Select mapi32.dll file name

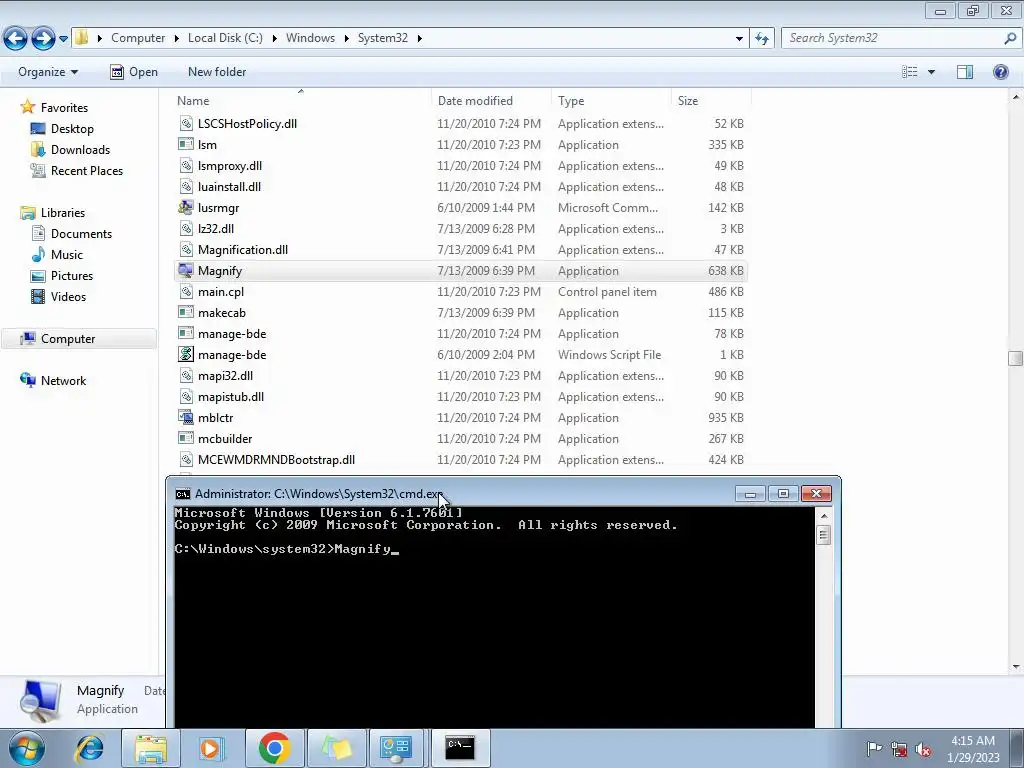click(225, 376)
